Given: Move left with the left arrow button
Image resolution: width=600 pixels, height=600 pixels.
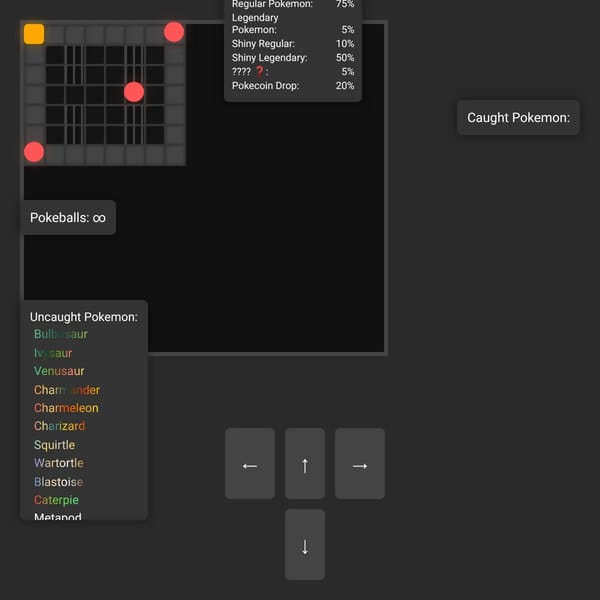Looking at the screenshot, I should 250,463.
